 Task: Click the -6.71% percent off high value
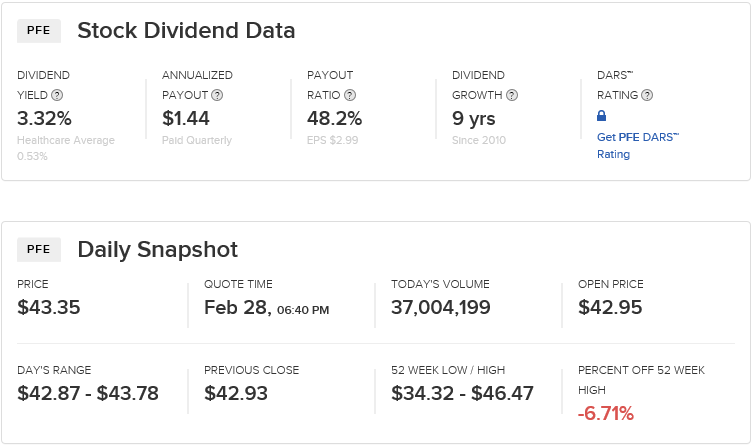tap(606, 413)
